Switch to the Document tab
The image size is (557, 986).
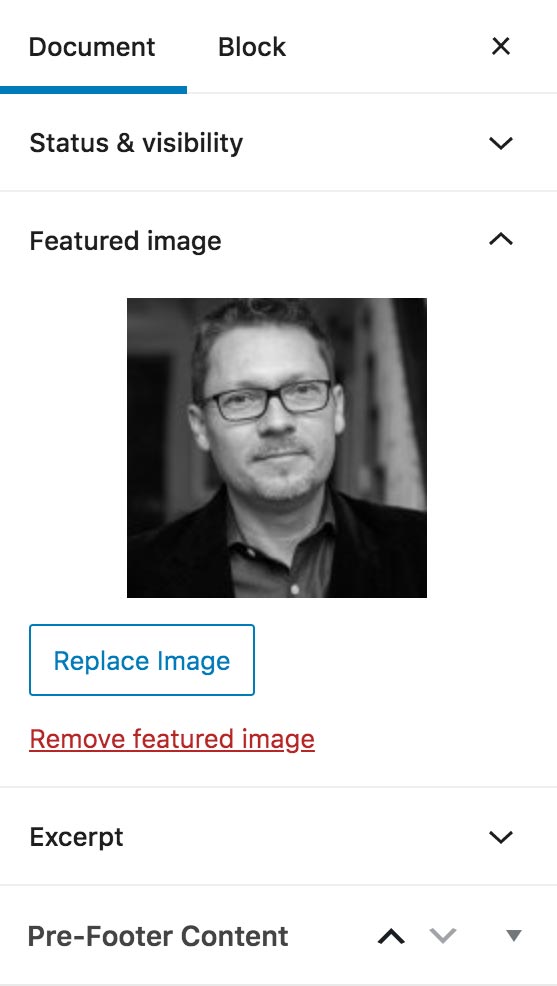click(x=92, y=47)
